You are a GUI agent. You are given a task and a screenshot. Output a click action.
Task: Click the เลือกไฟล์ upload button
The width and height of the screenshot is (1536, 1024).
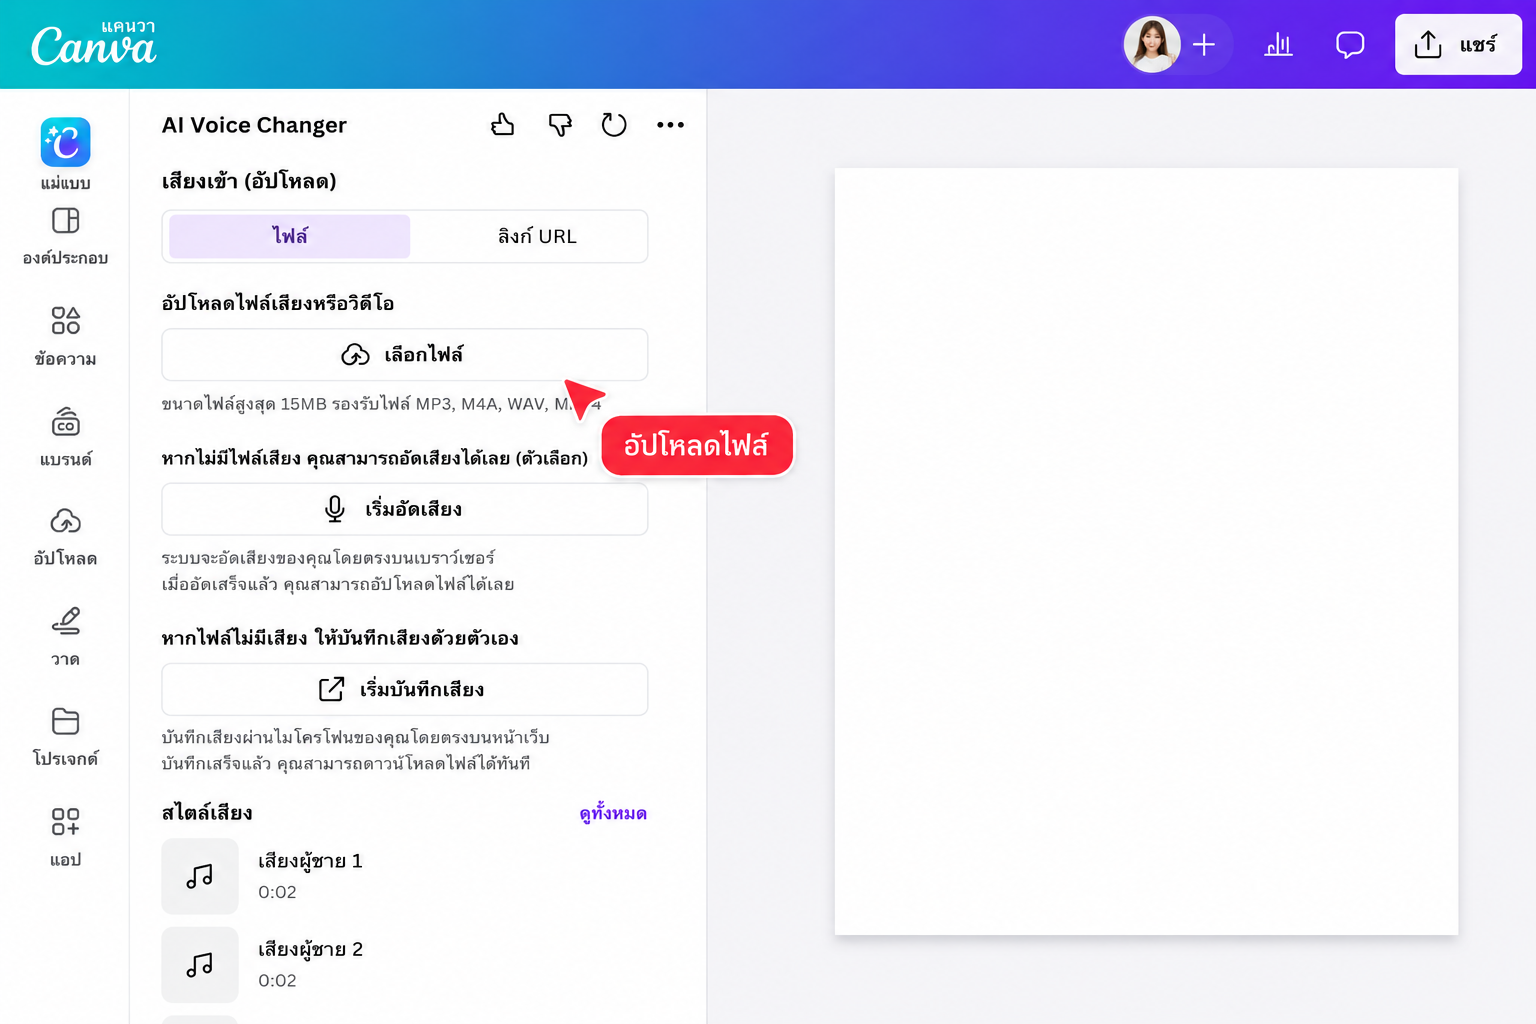404,355
